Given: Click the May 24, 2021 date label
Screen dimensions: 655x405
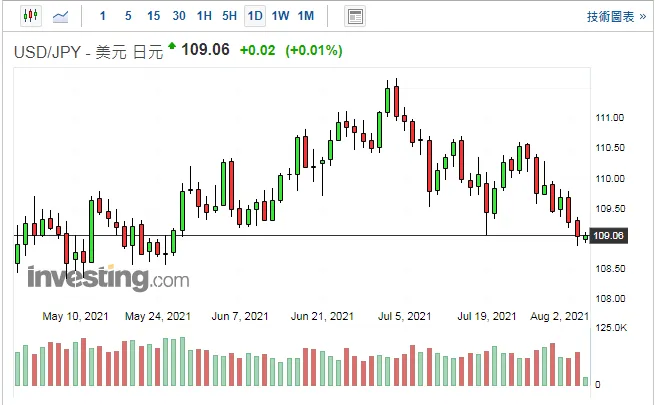Looking at the screenshot, I should [x=158, y=316].
